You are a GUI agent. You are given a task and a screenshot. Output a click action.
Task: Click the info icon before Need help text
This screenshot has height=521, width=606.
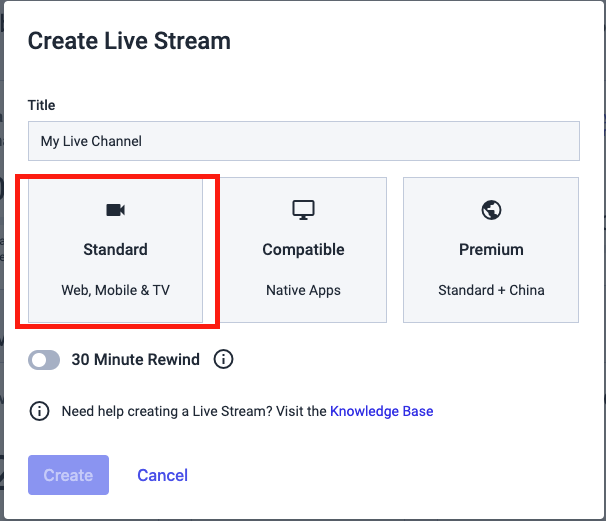(39, 411)
